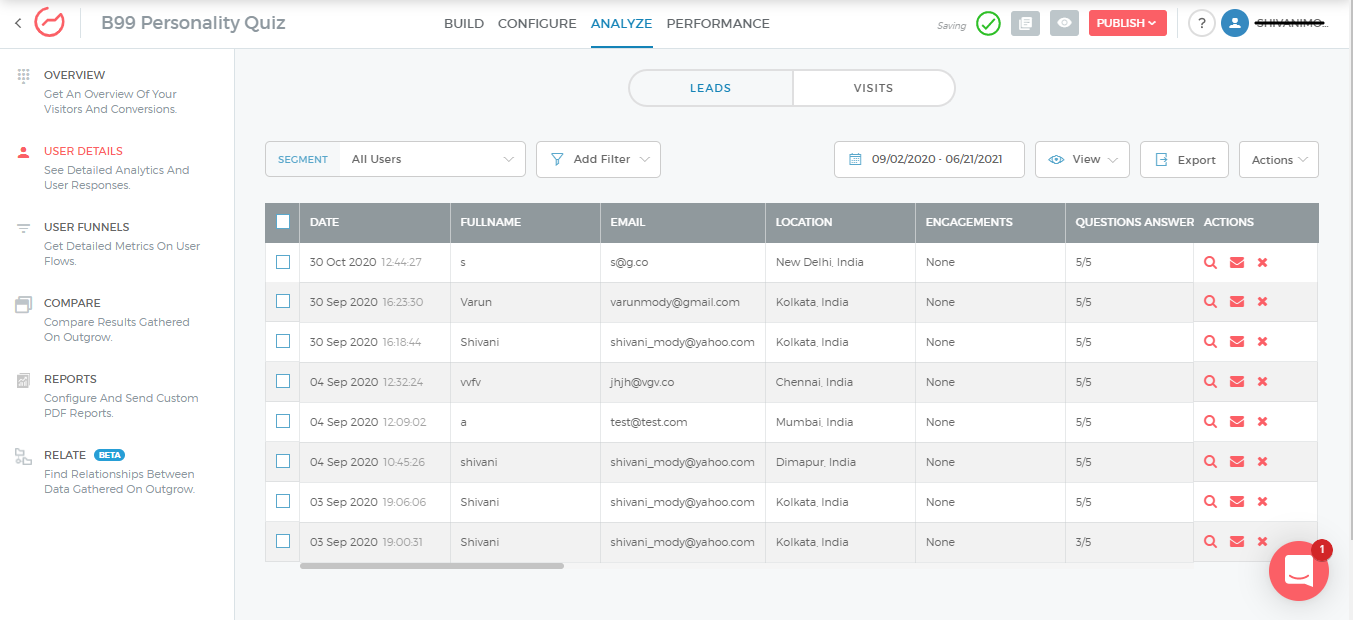Viewport: 1353px width, 620px height.
Task: Open the help question mark
Action: coord(1202,23)
